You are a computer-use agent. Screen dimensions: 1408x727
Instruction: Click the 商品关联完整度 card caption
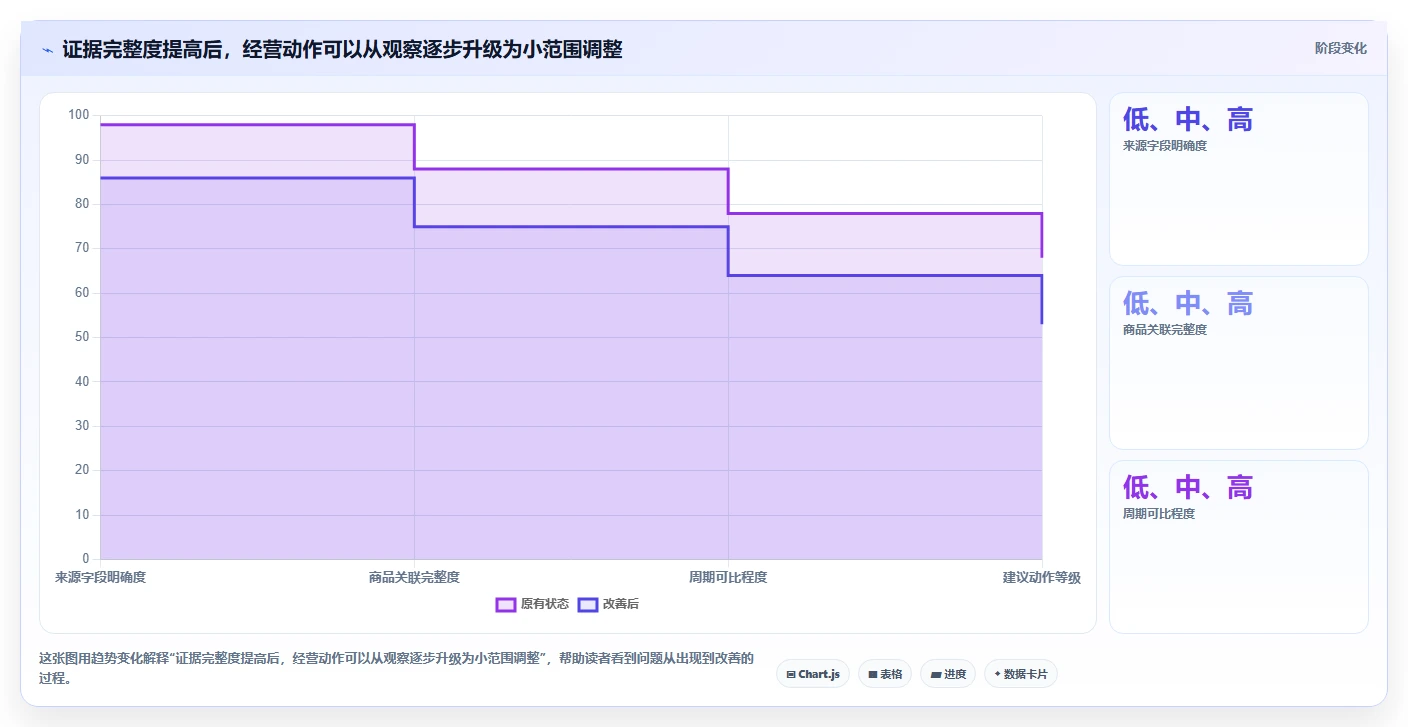point(1165,330)
